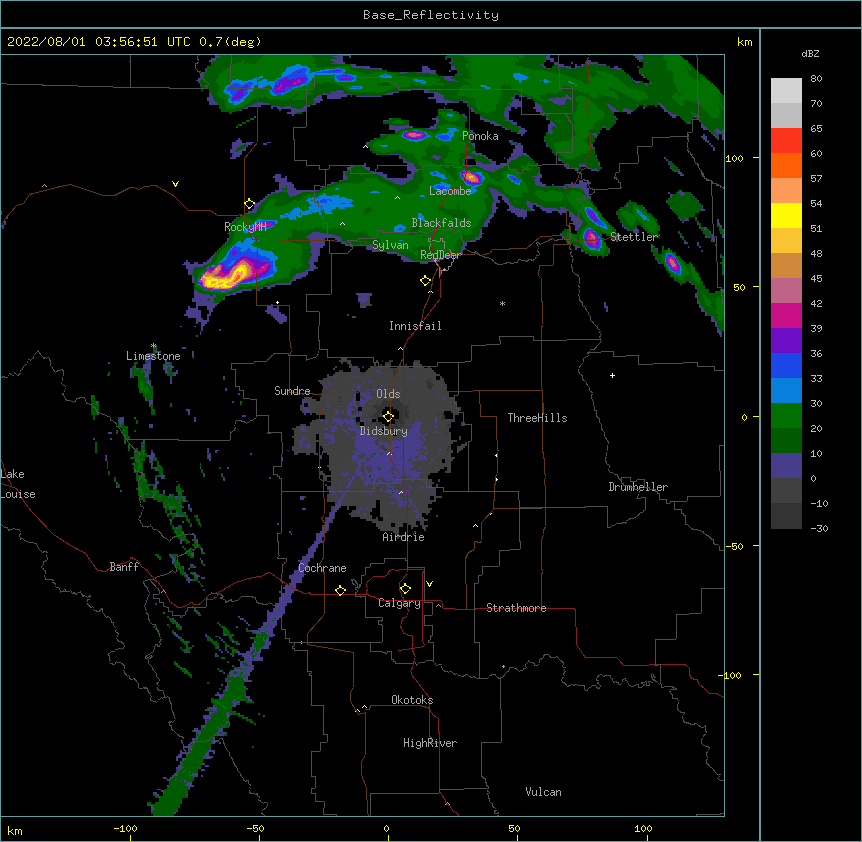
Task: Click the Innisfail city label
Action: 415,326
